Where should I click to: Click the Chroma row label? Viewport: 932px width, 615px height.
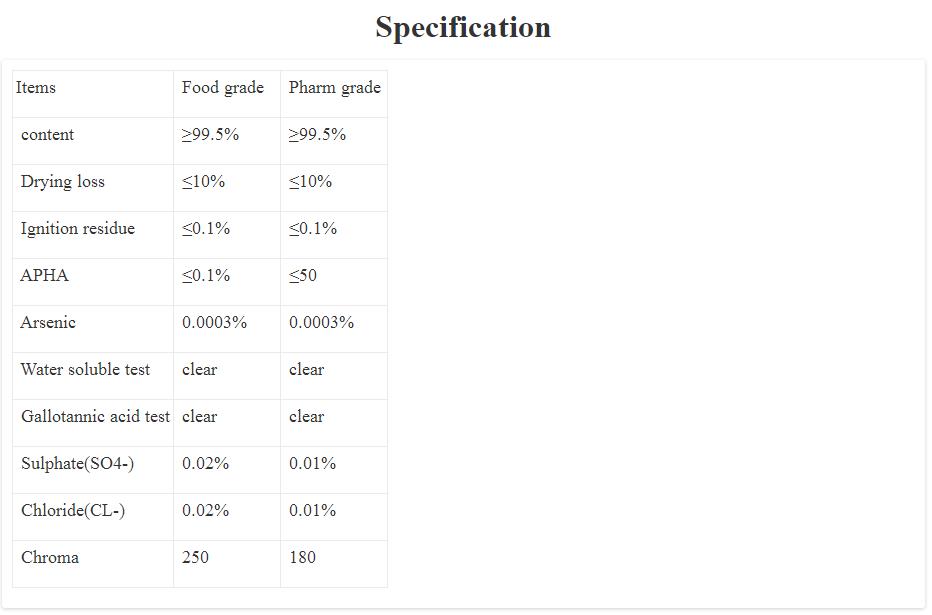click(x=50, y=557)
